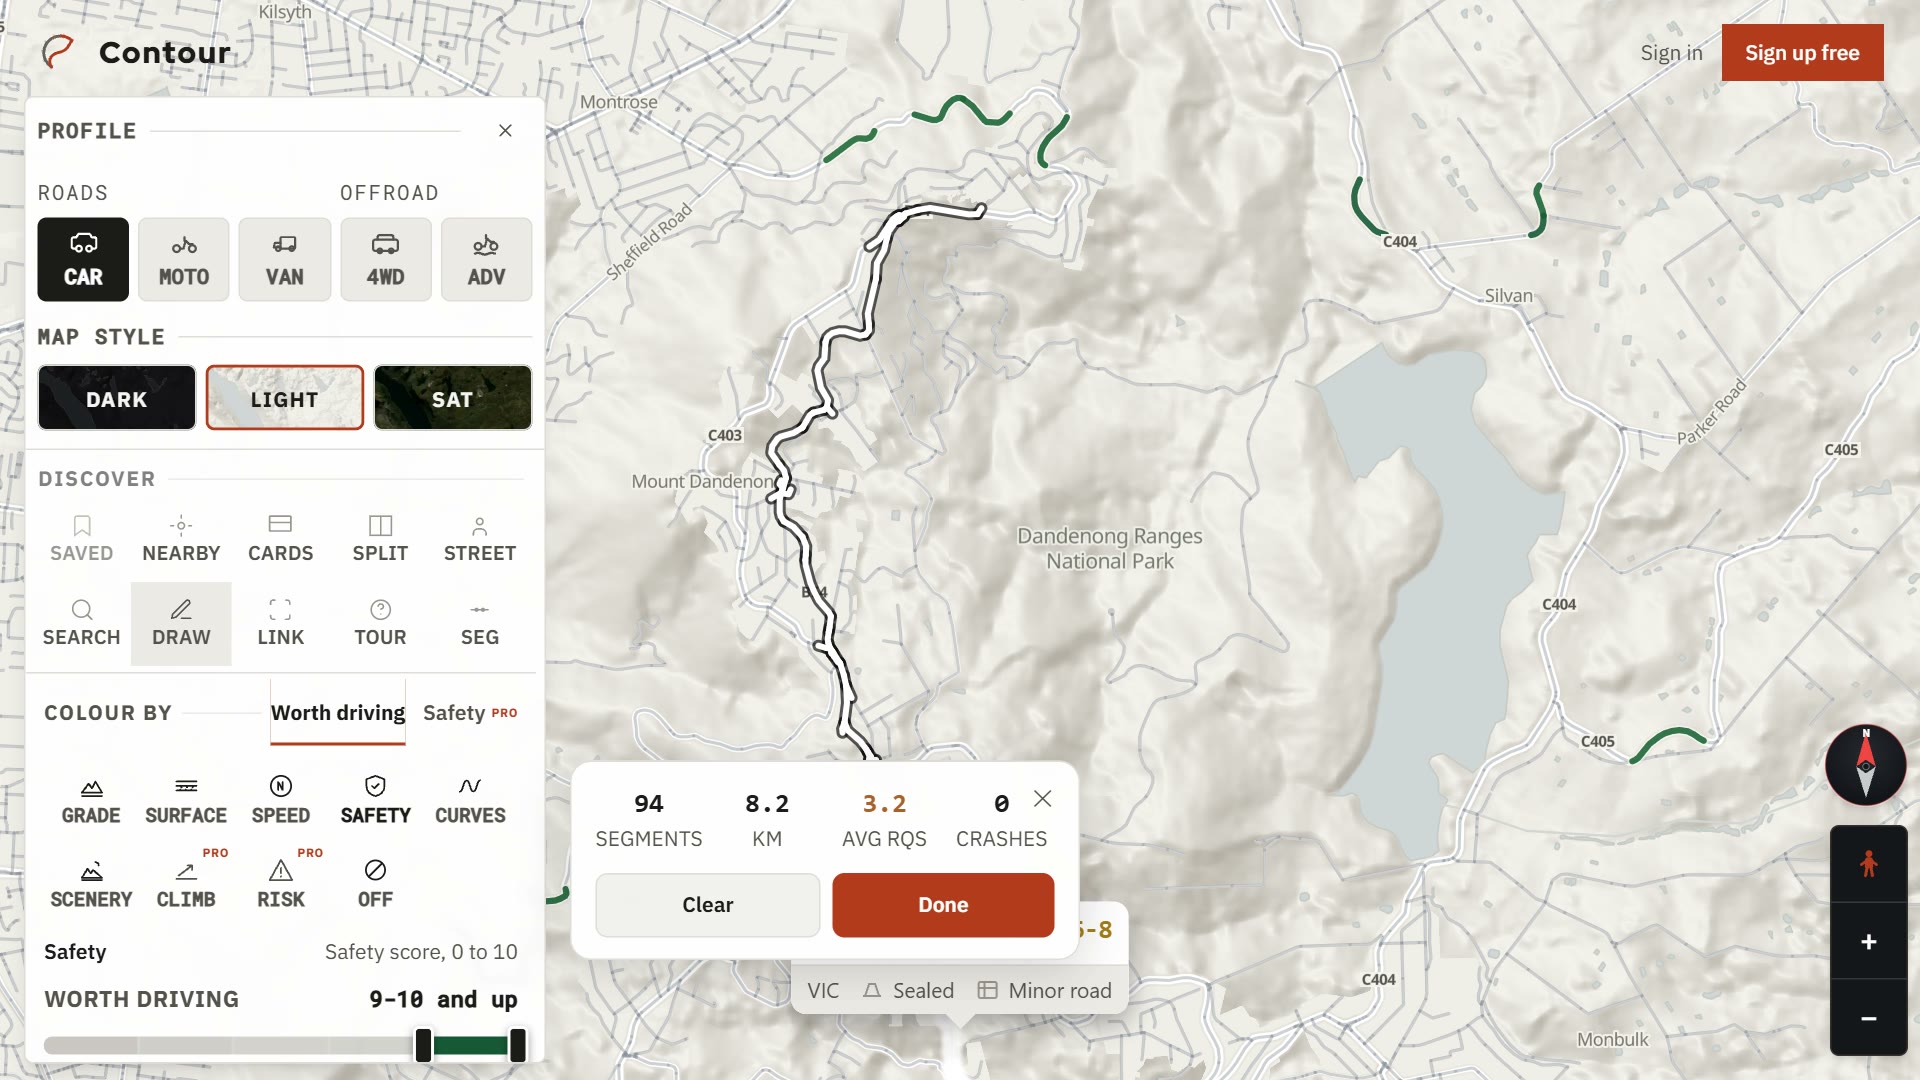The height and width of the screenshot is (1080, 1920).
Task: Pick the ADV offroad profile
Action: point(487,259)
